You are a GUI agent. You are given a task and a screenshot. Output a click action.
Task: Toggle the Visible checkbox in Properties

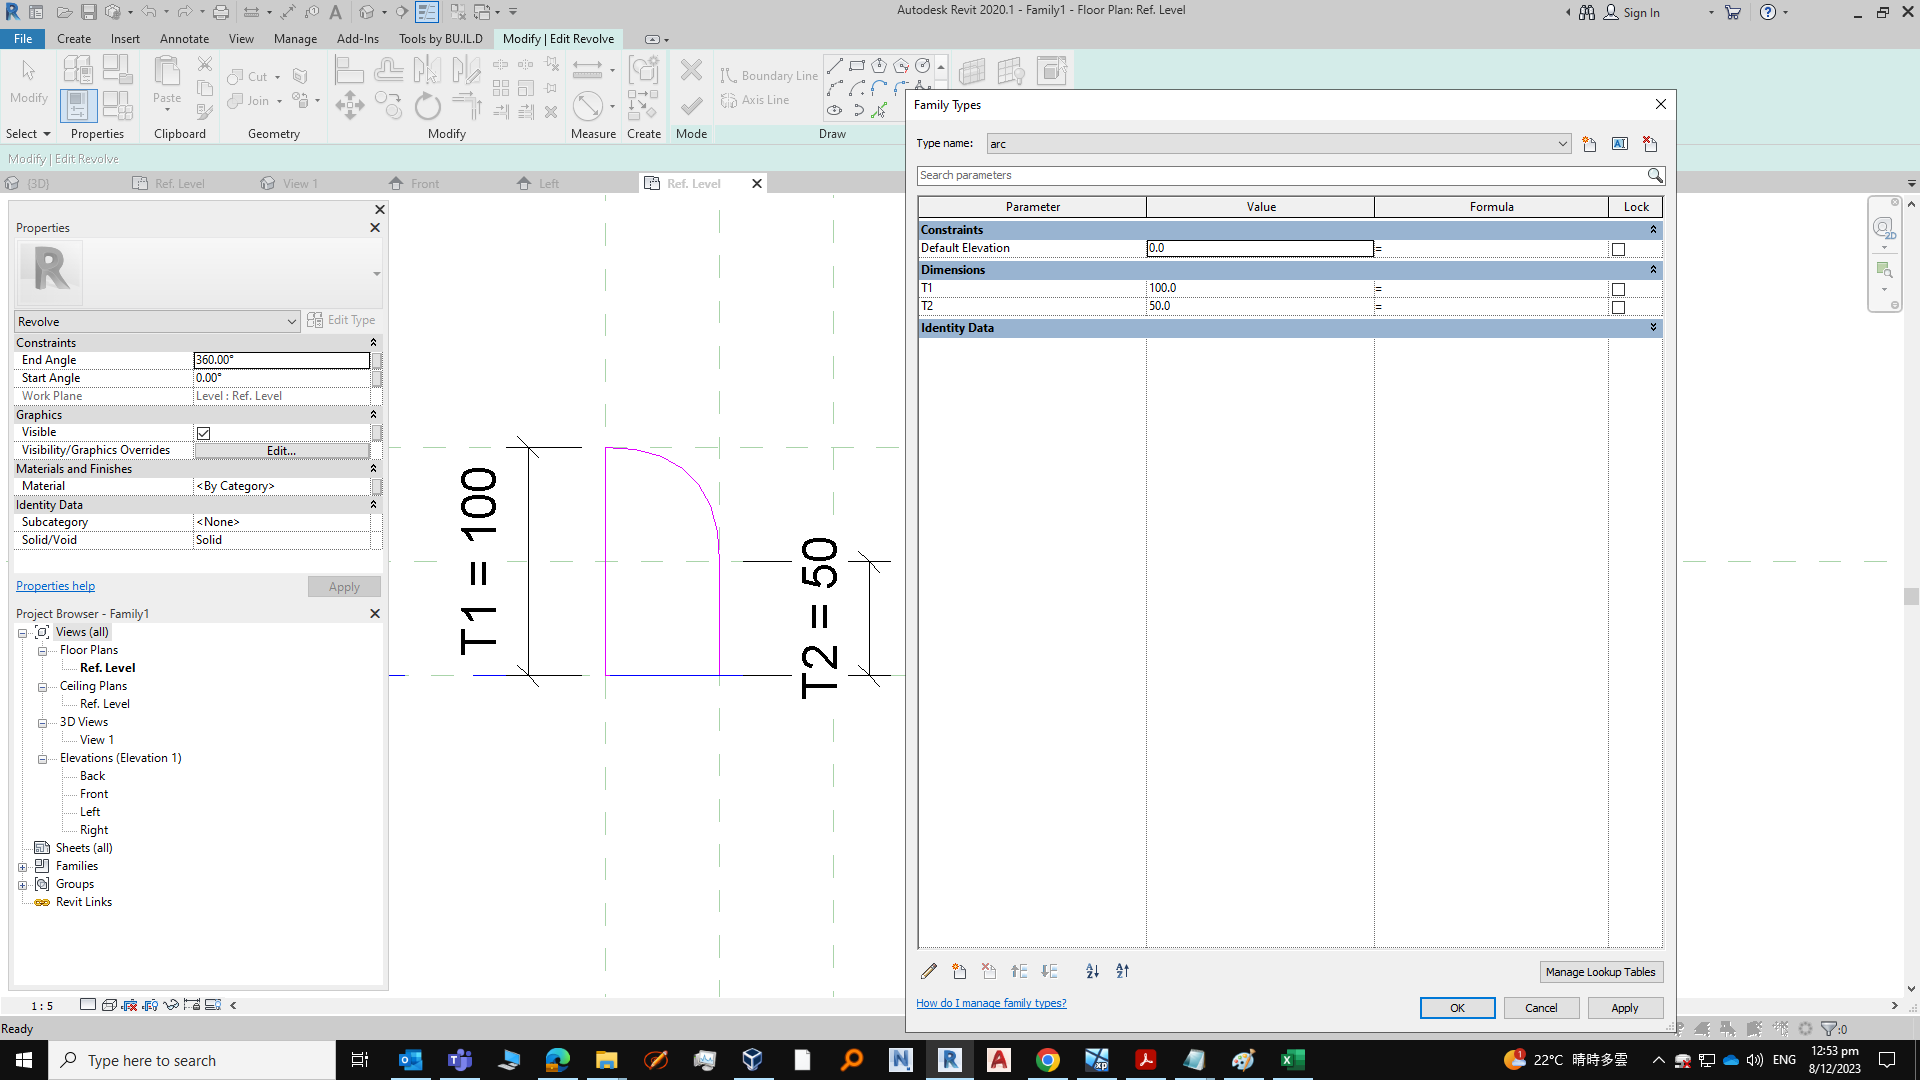[x=203, y=432]
